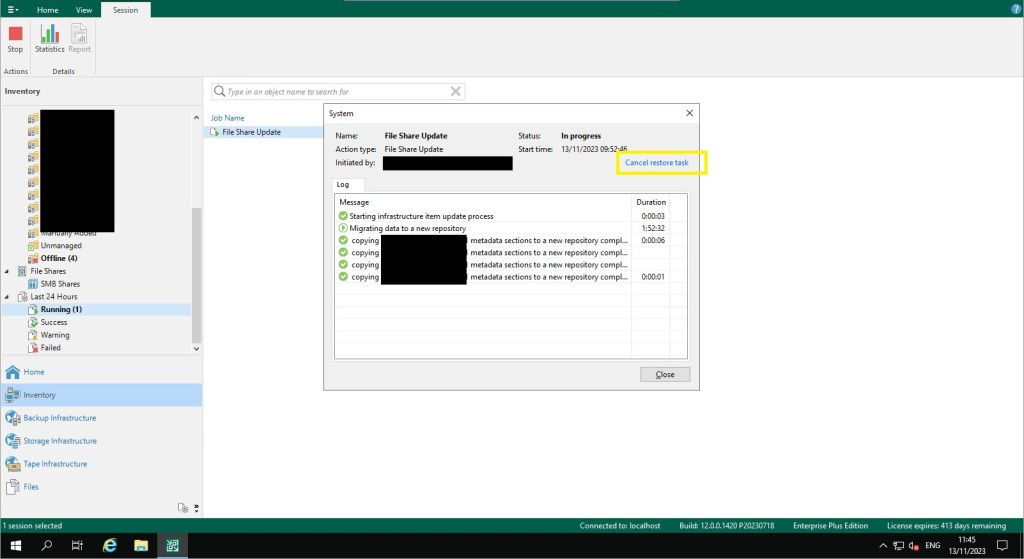Screen dimensions: 1024x559
Task: Click Veeam console taskbar icon
Action: point(172,545)
